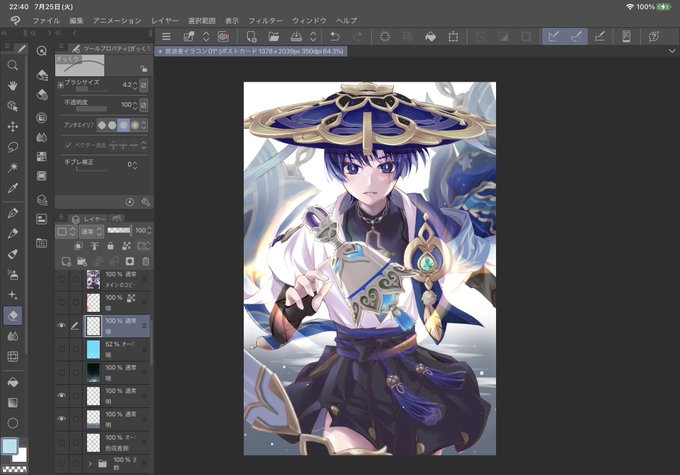
Task: Show the 色収差前 layer
Action: tap(62, 442)
